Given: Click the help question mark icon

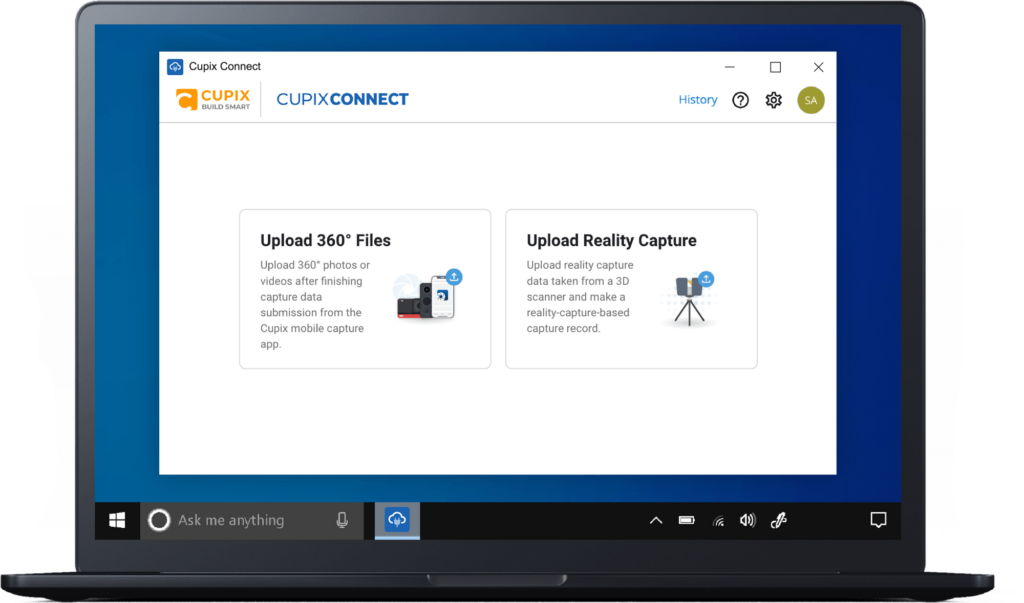Looking at the screenshot, I should (740, 100).
